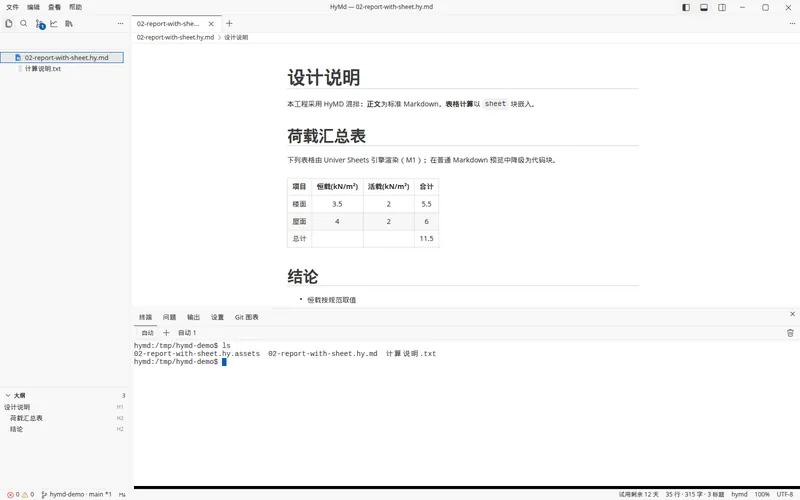Click the 结论 document heading
This screenshot has height=500, width=800.
(303, 277)
